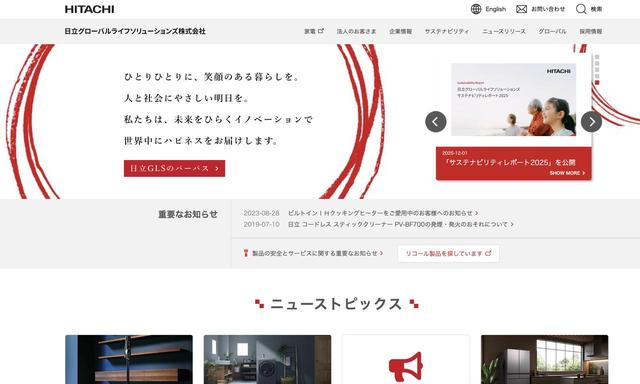The width and height of the screenshot is (640, 384).
Task: Click the red exclamation icon beside 製品の安全
Action: click(x=246, y=253)
